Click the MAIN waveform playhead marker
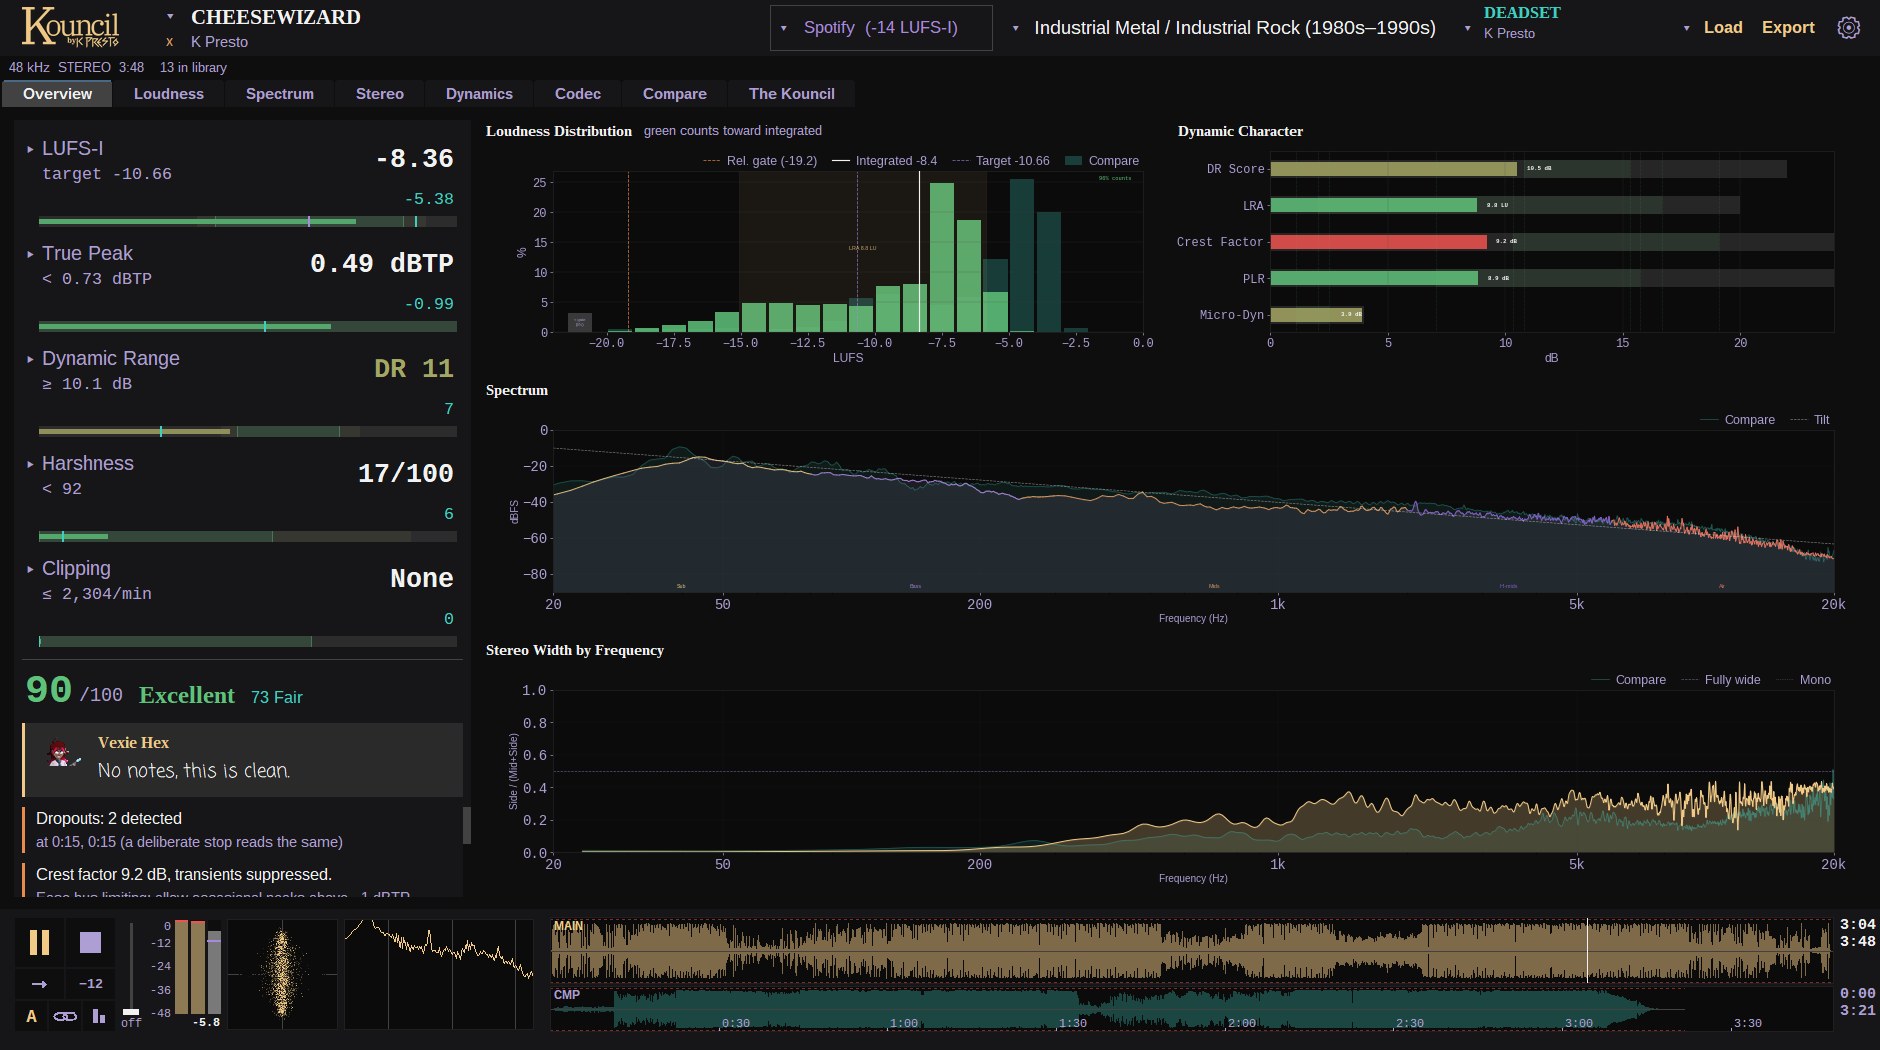 coord(1587,950)
